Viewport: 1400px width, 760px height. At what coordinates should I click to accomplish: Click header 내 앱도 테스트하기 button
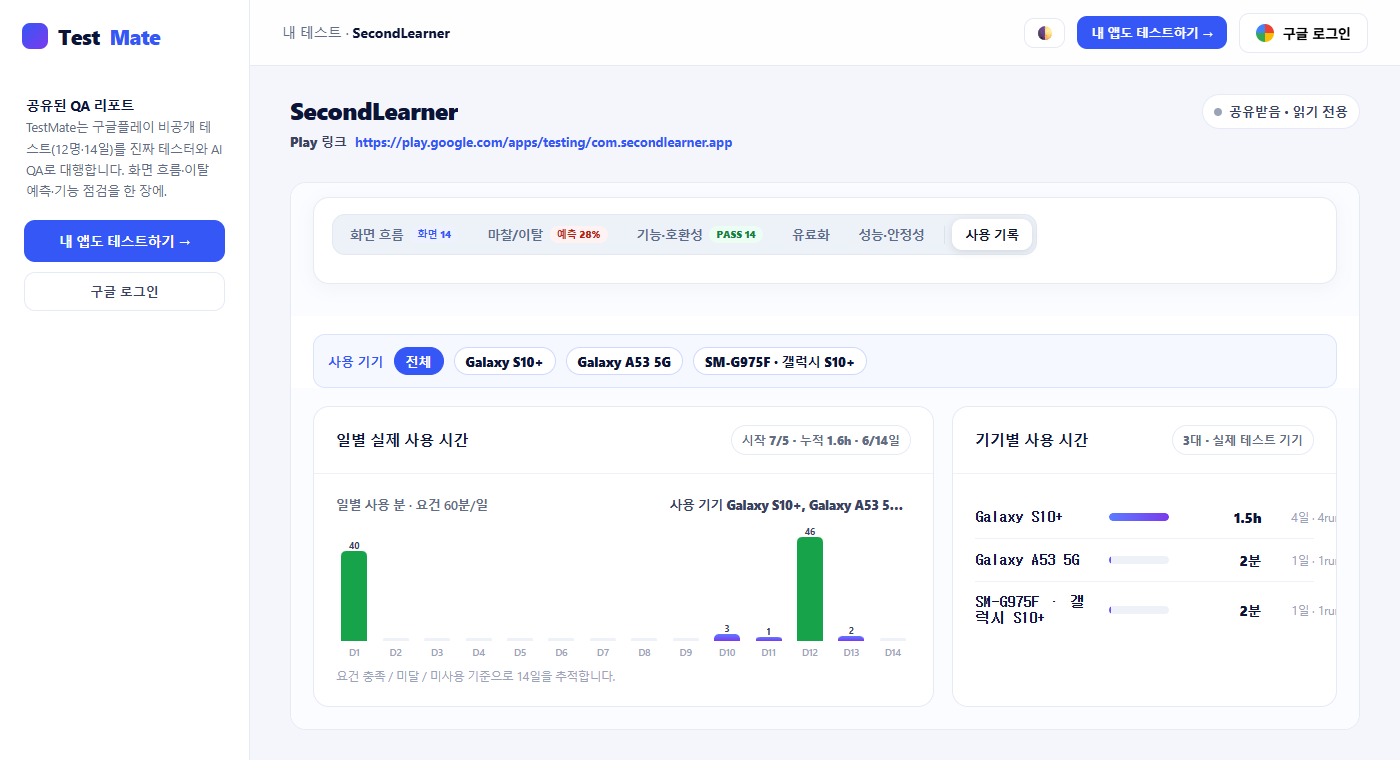(1152, 33)
